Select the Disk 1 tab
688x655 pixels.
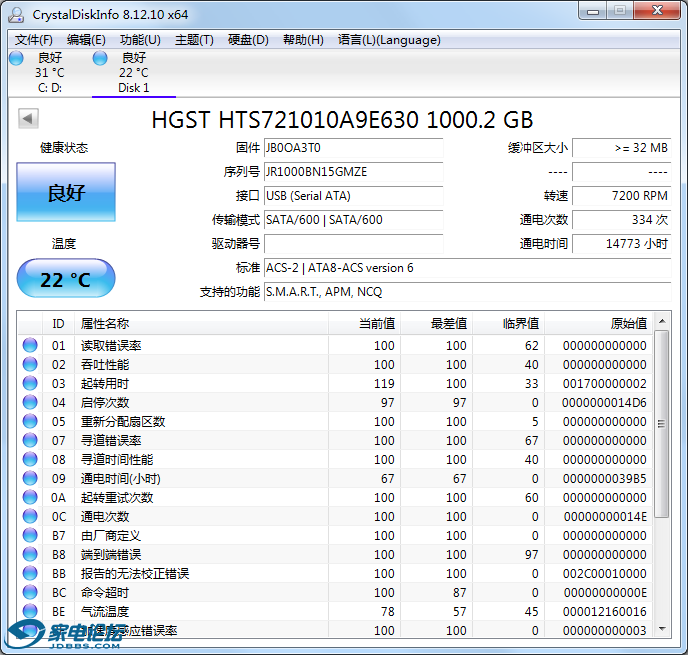point(134,73)
